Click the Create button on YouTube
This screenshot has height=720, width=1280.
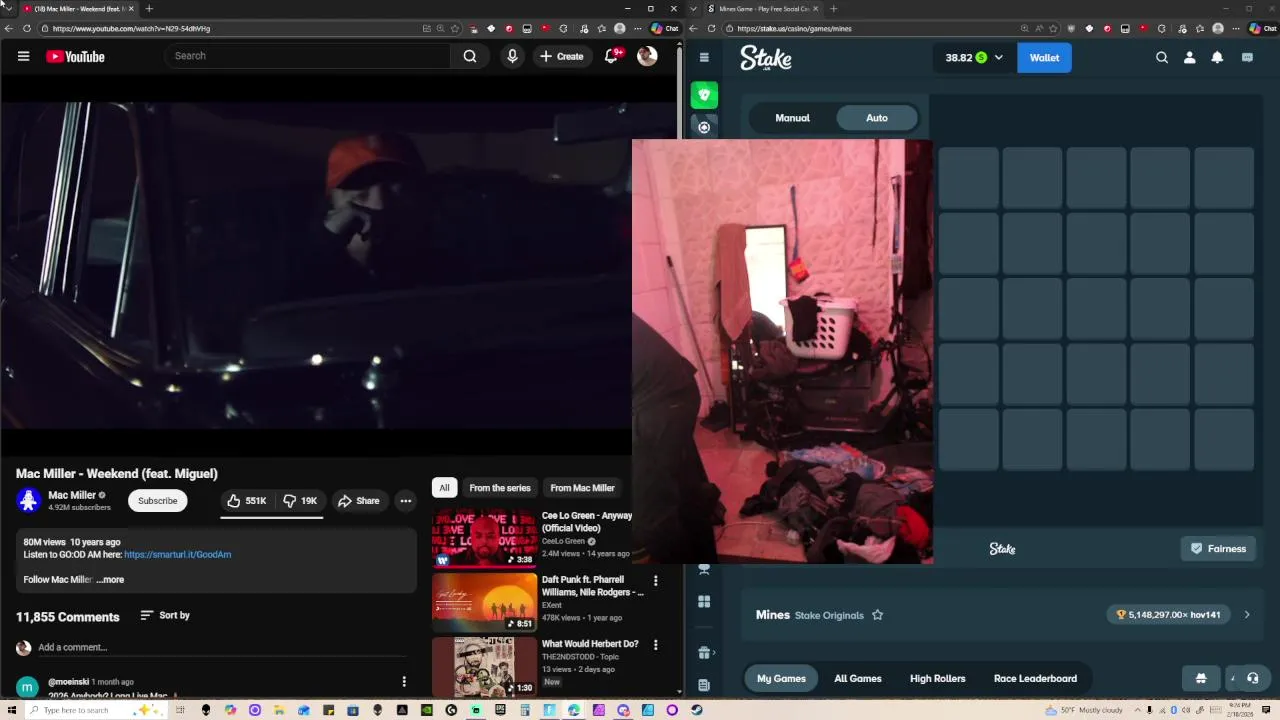coord(561,56)
